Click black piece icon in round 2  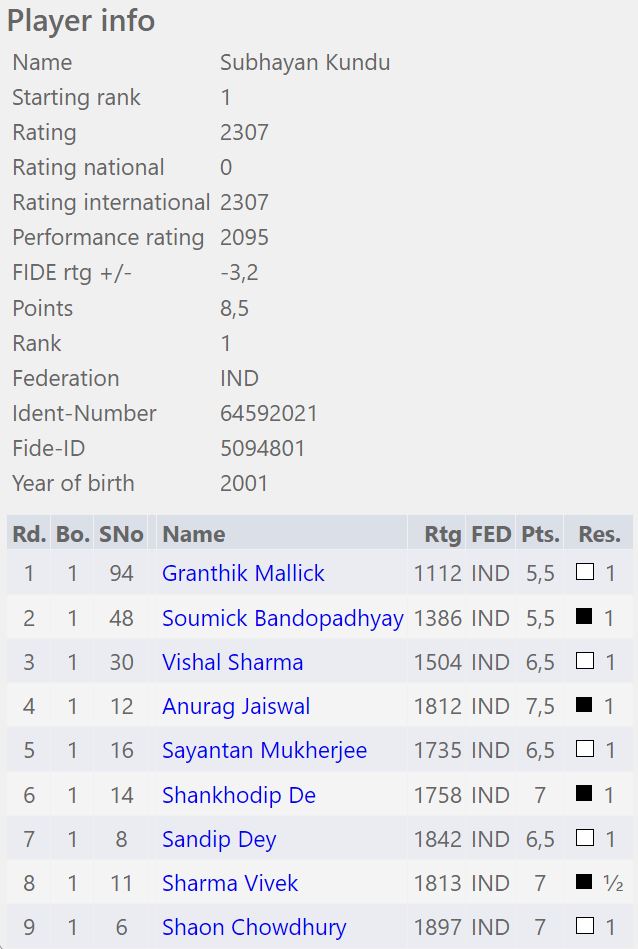coord(585,617)
